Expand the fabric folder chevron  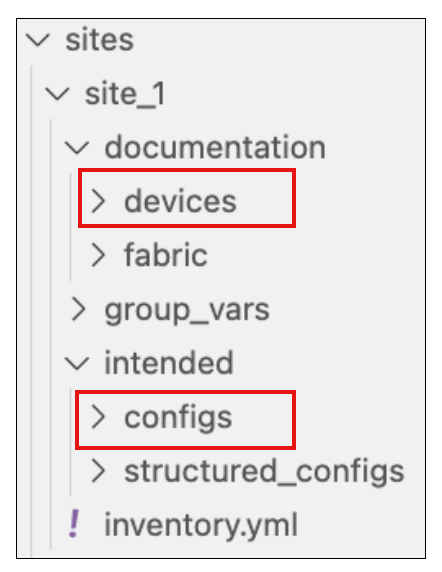[98, 255]
